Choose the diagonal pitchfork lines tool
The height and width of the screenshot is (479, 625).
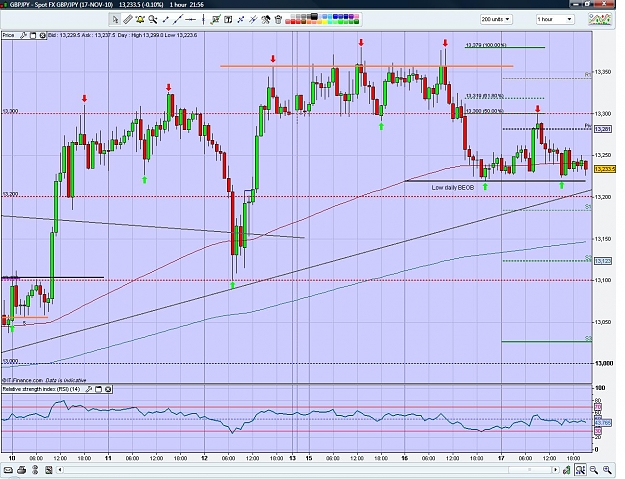pos(253,19)
